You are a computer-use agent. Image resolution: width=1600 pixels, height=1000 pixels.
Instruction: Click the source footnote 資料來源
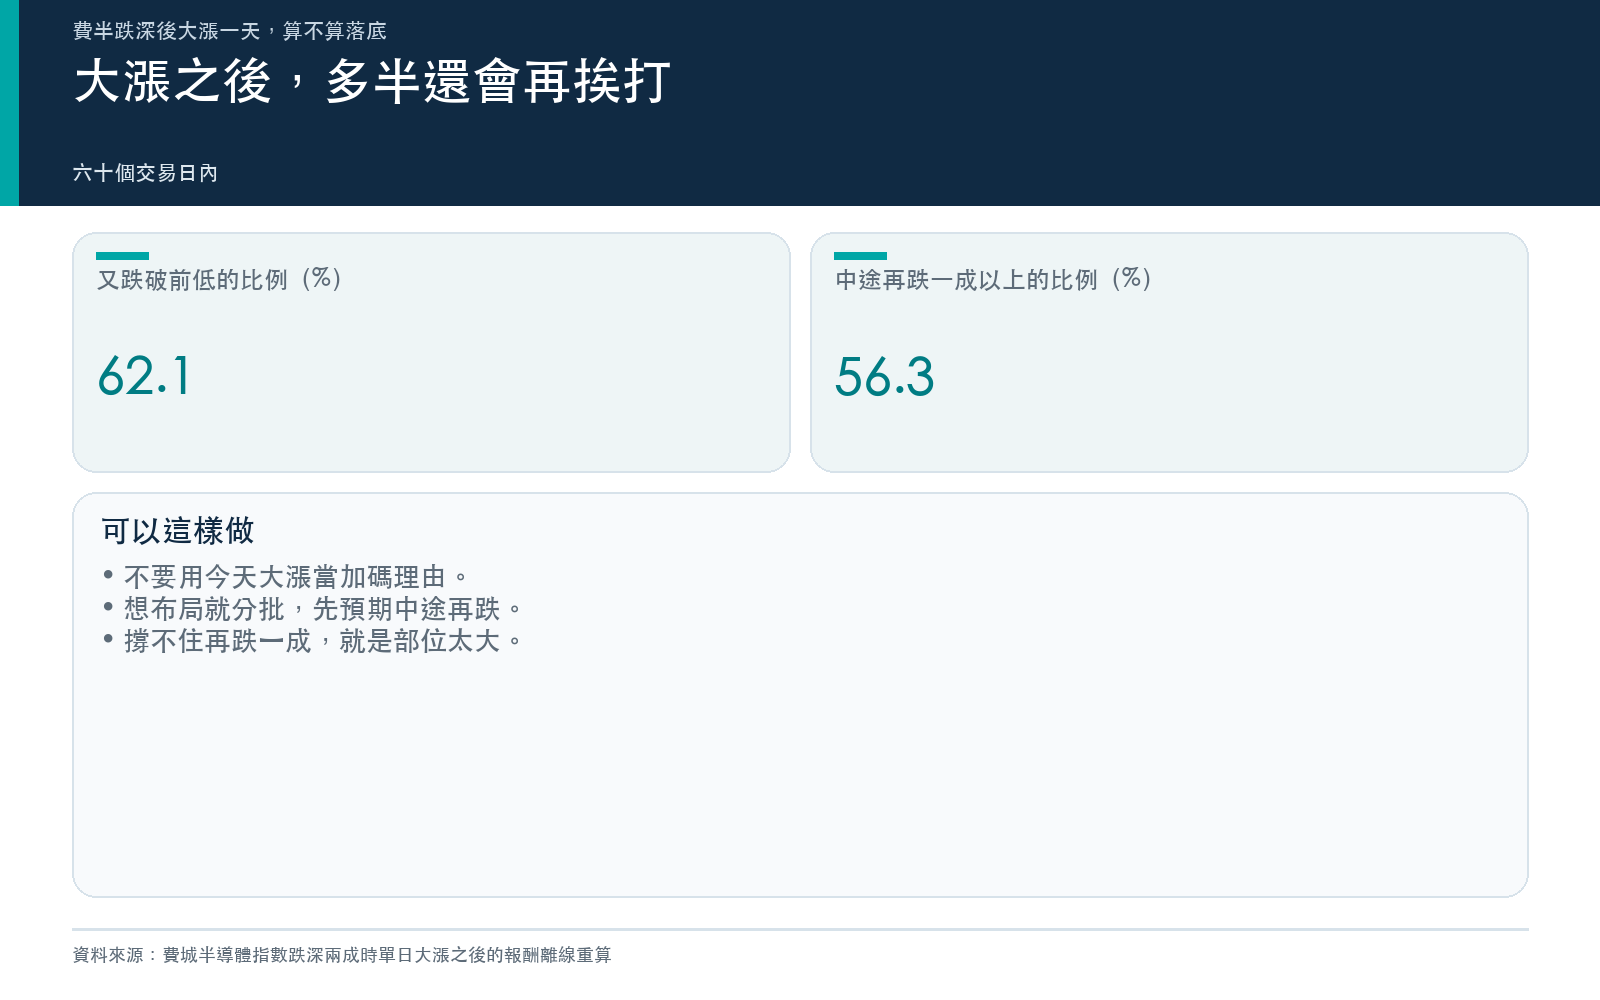tap(342, 955)
